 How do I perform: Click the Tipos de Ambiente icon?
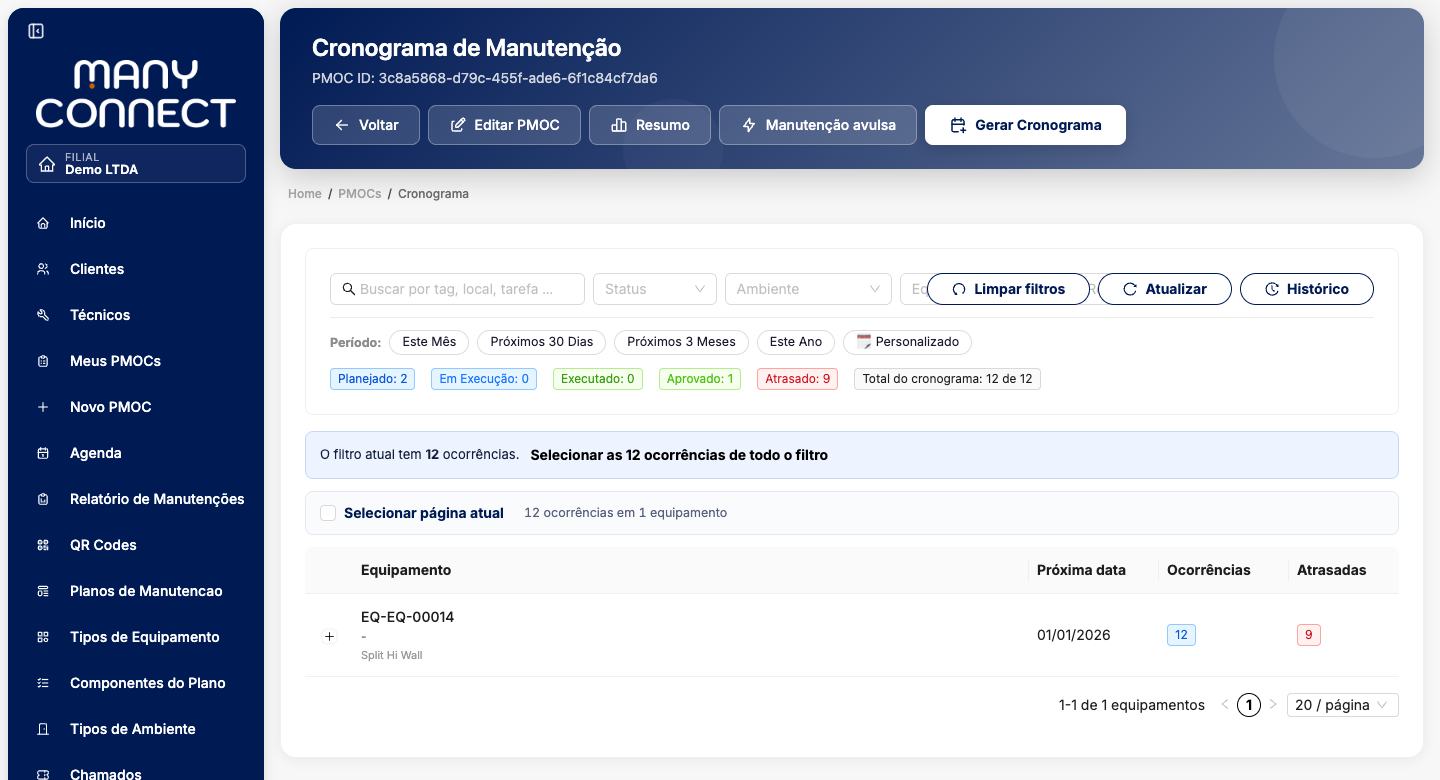(x=43, y=729)
